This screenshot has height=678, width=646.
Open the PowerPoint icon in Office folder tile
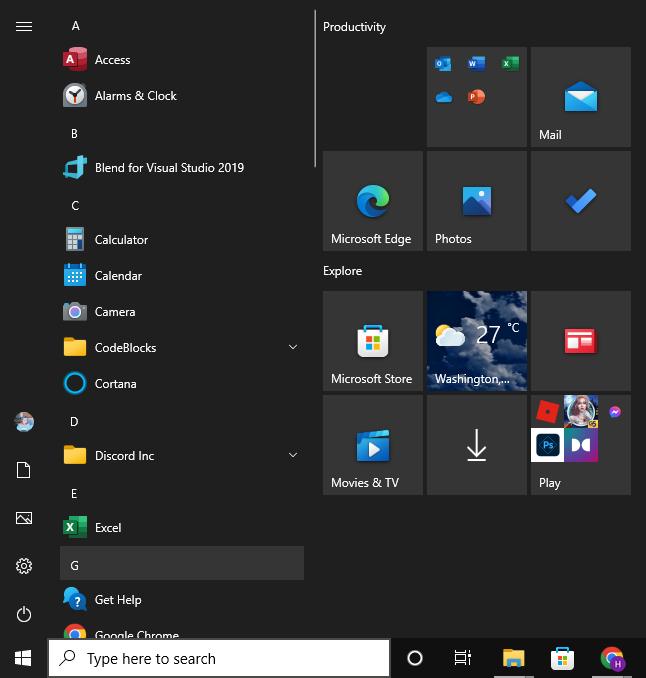477,96
